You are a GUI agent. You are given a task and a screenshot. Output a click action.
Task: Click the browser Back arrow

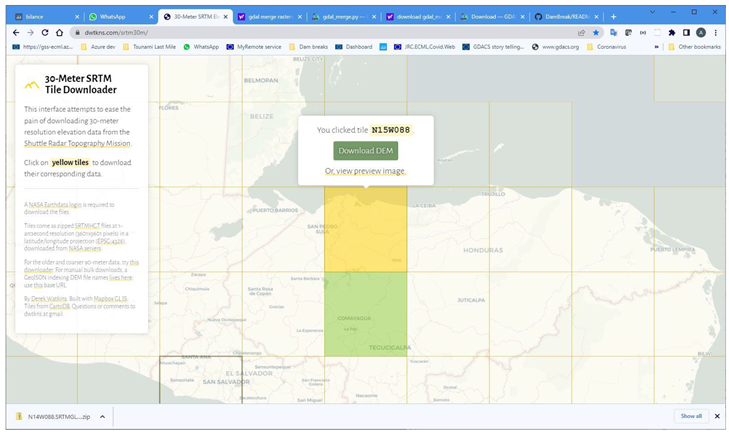(x=14, y=32)
